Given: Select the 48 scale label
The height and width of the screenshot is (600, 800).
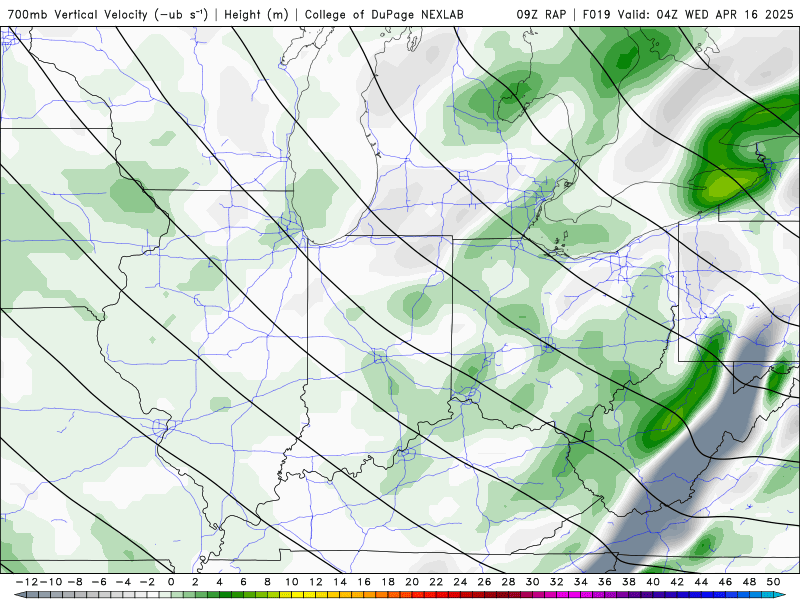Looking at the screenshot, I should pyautogui.click(x=749, y=582).
